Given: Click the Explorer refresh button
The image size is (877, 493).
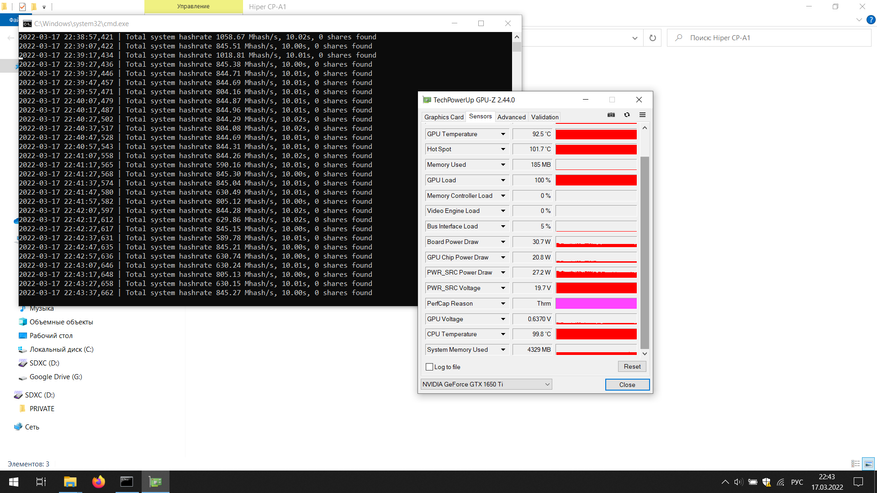Looking at the screenshot, I should (x=653, y=38).
